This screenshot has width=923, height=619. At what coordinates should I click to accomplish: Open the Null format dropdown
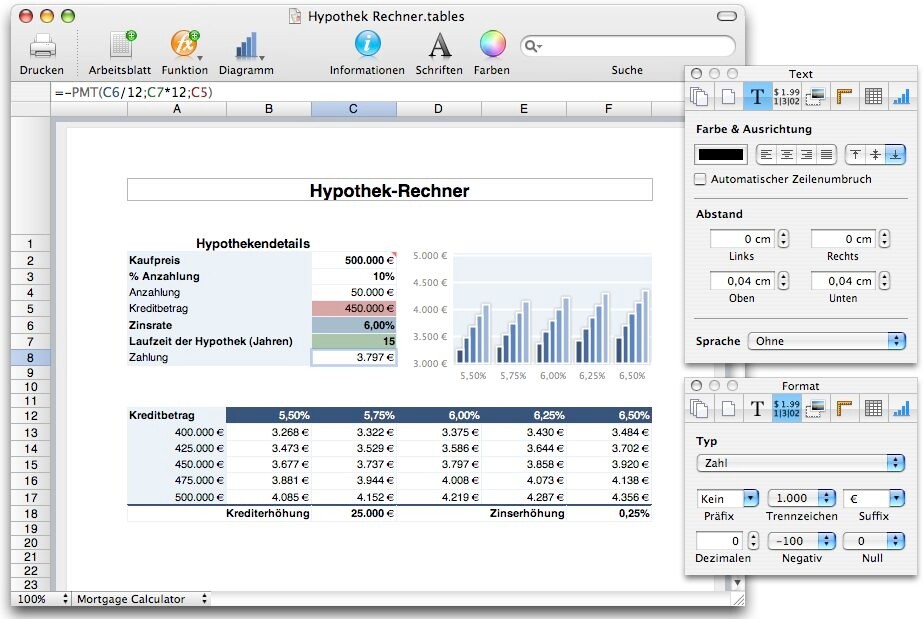874,541
